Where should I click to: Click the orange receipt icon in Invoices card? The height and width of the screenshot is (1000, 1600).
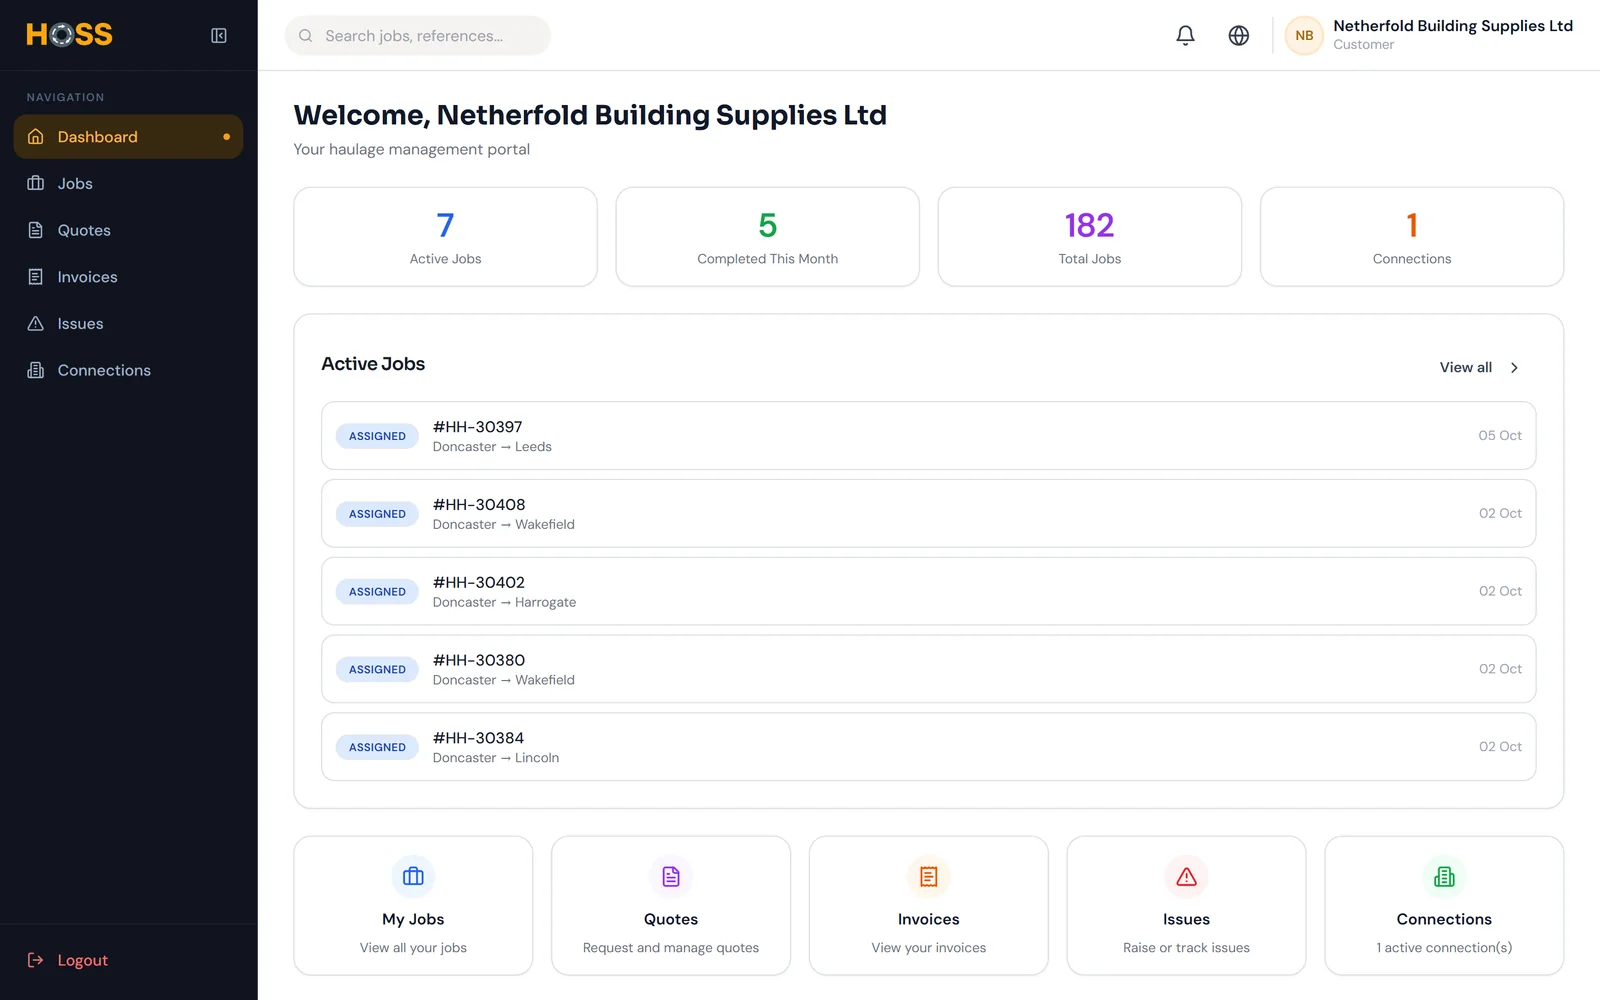tap(929, 877)
